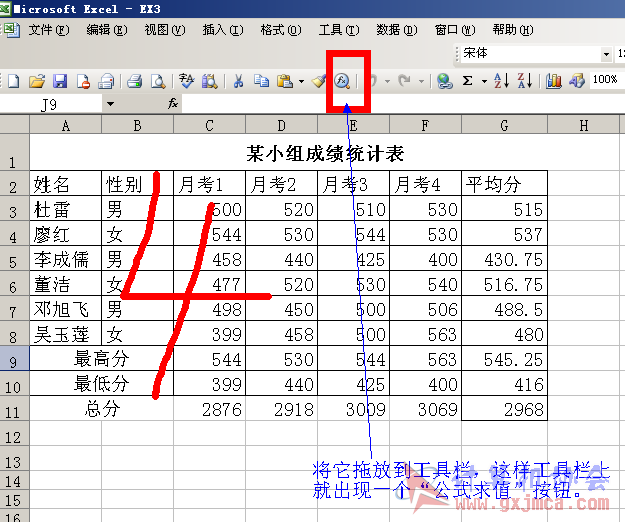The height and width of the screenshot is (522, 625).
Task: Click into the formula bar input area
Action: 403,104
